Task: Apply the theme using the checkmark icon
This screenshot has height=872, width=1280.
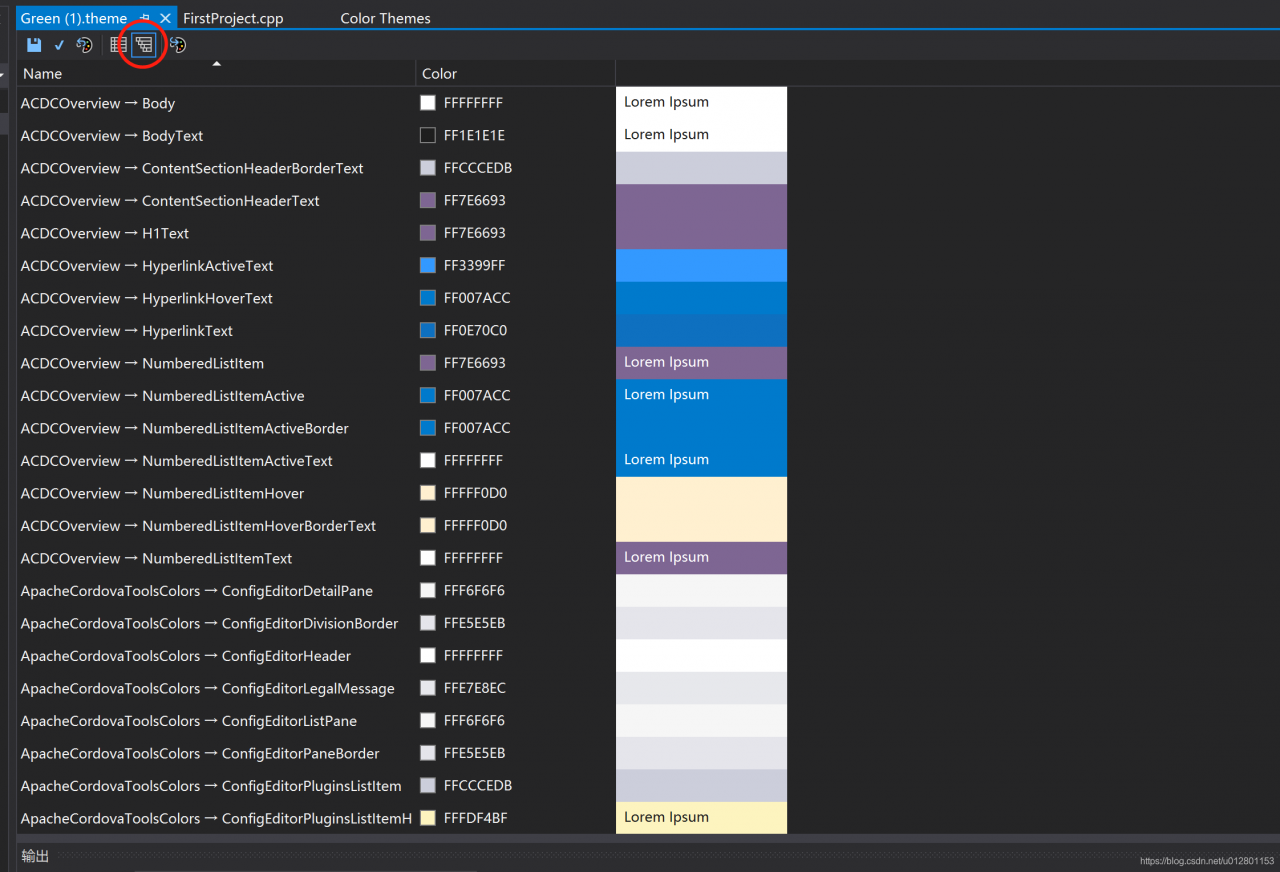Action: [x=59, y=45]
